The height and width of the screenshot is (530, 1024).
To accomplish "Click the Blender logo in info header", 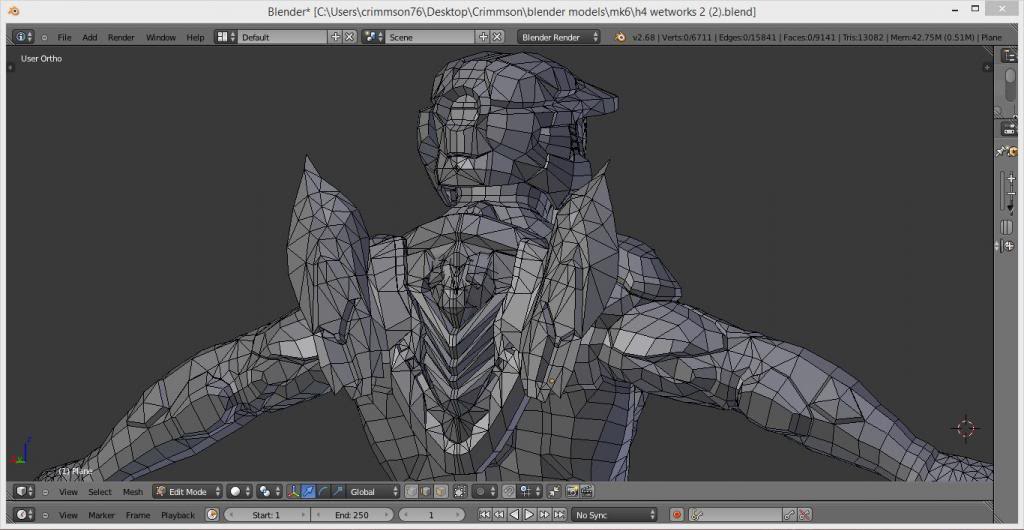I will (x=620, y=37).
